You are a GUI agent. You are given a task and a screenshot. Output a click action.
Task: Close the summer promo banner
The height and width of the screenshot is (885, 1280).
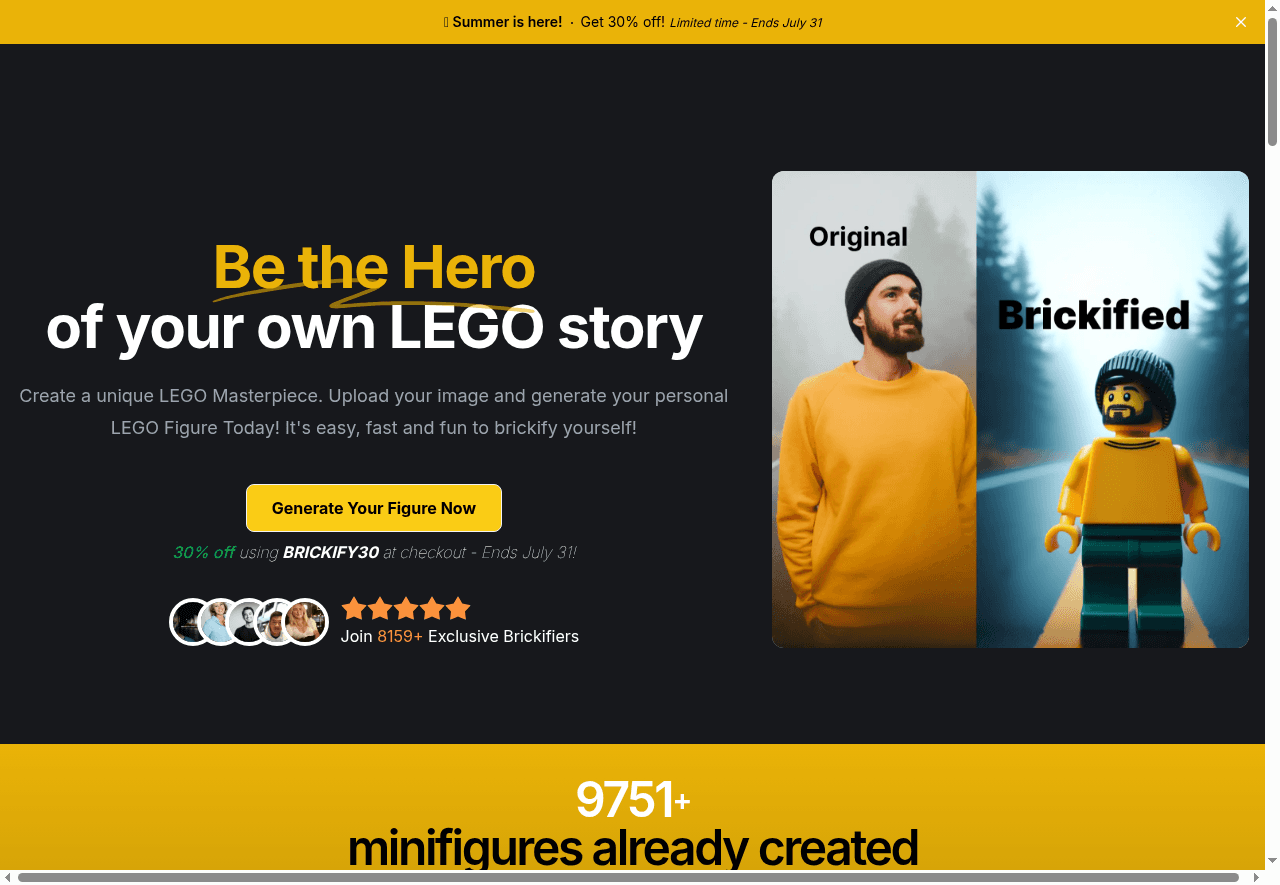coord(1241,22)
